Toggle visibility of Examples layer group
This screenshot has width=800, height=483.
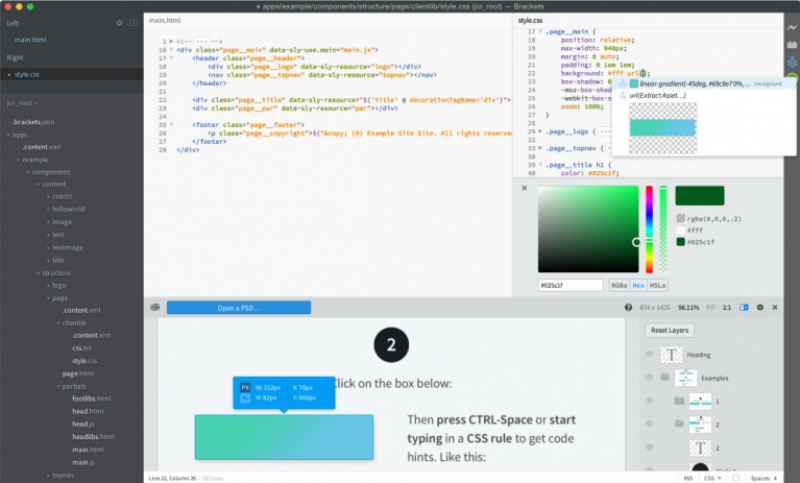pos(649,377)
